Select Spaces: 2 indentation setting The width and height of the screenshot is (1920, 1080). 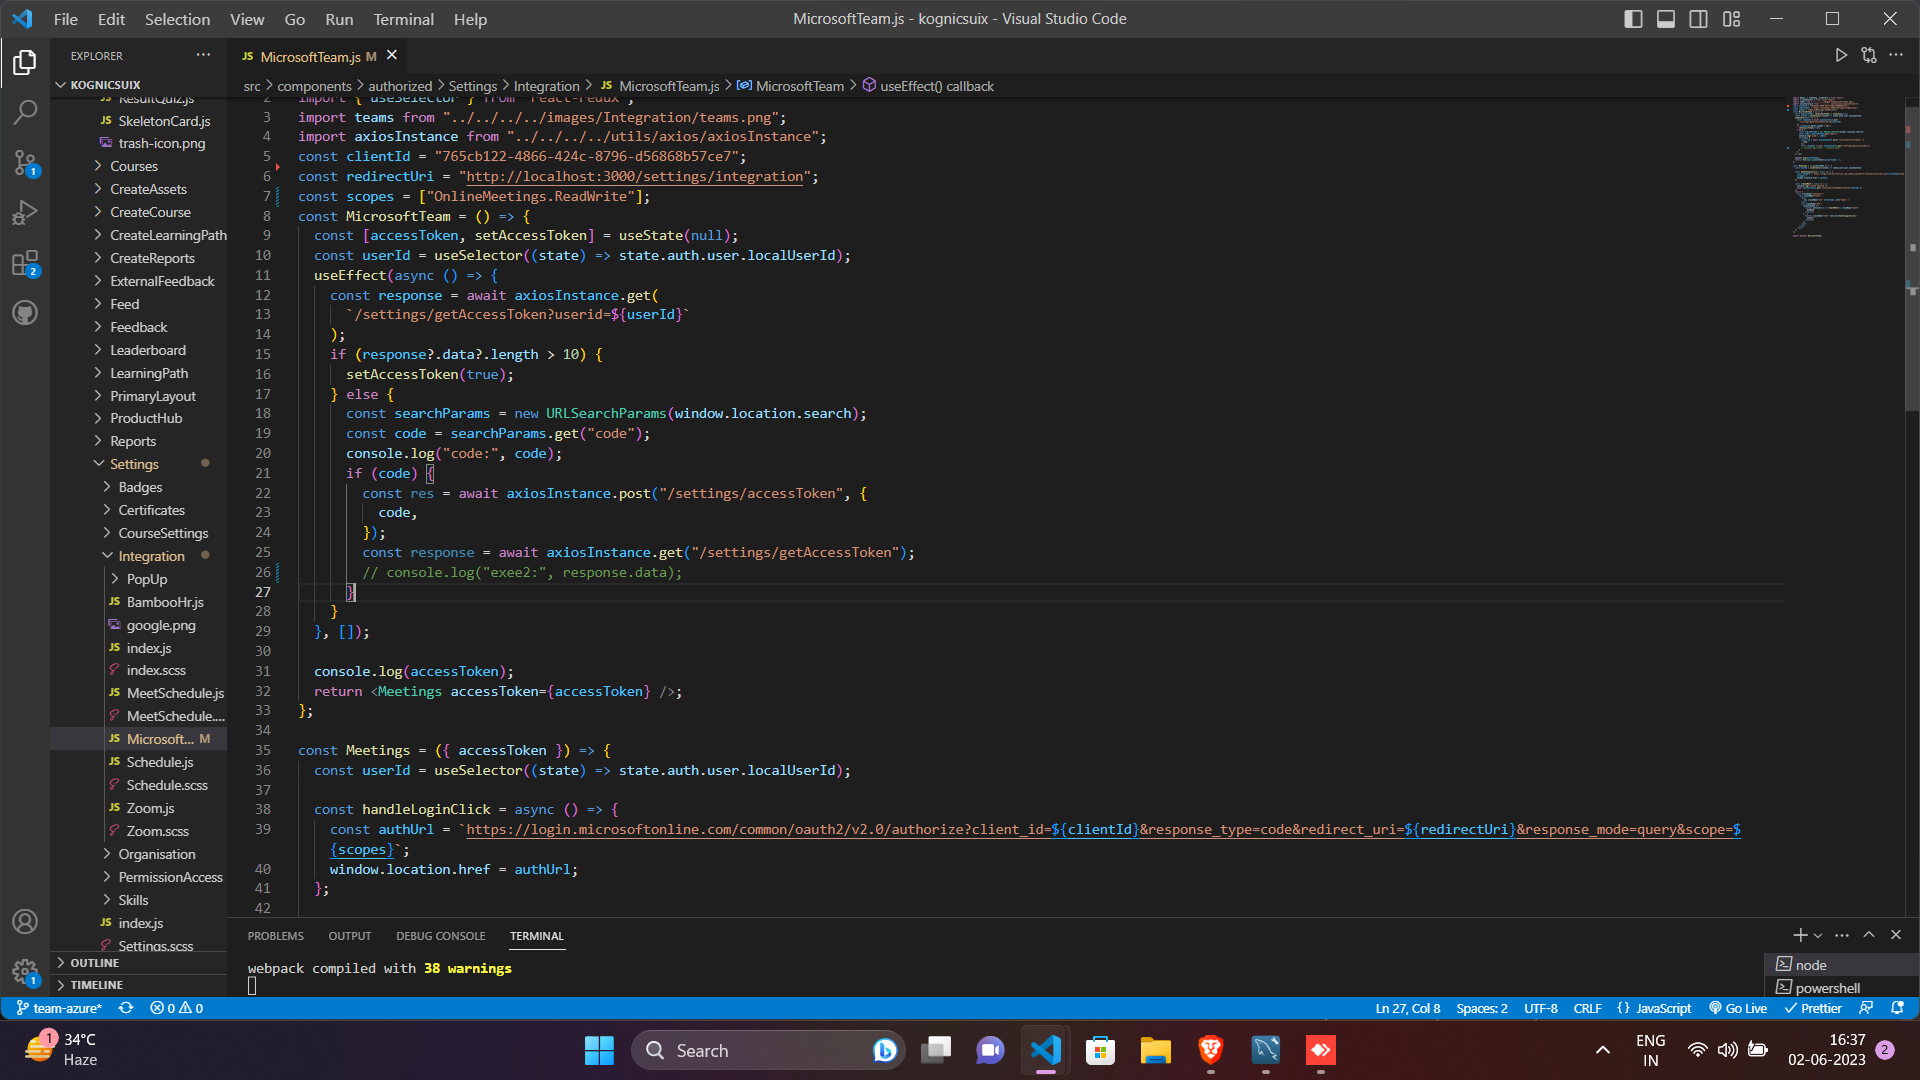click(x=1482, y=1008)
